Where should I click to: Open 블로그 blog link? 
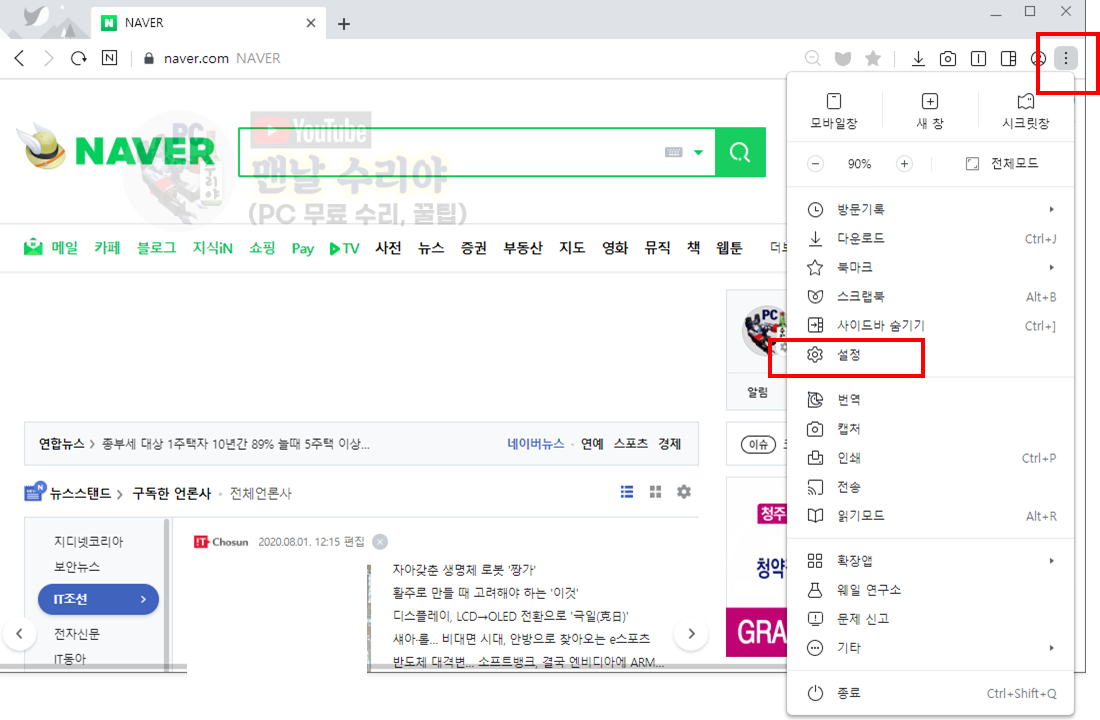pyautogui.click(x=156, y=248)
